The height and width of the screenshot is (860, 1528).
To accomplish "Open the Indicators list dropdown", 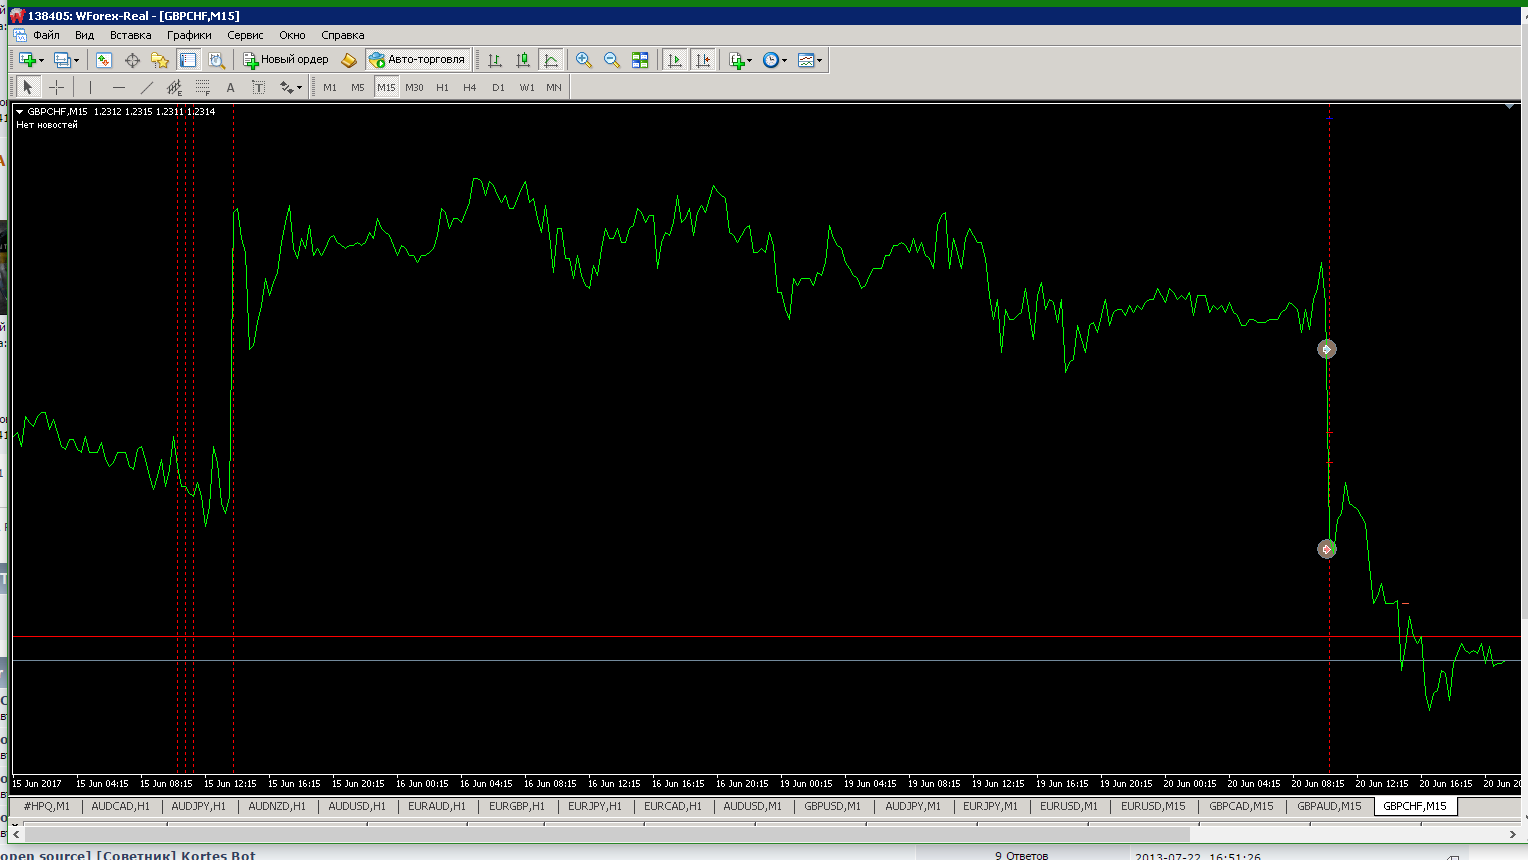I will click(x=740, y=60).
